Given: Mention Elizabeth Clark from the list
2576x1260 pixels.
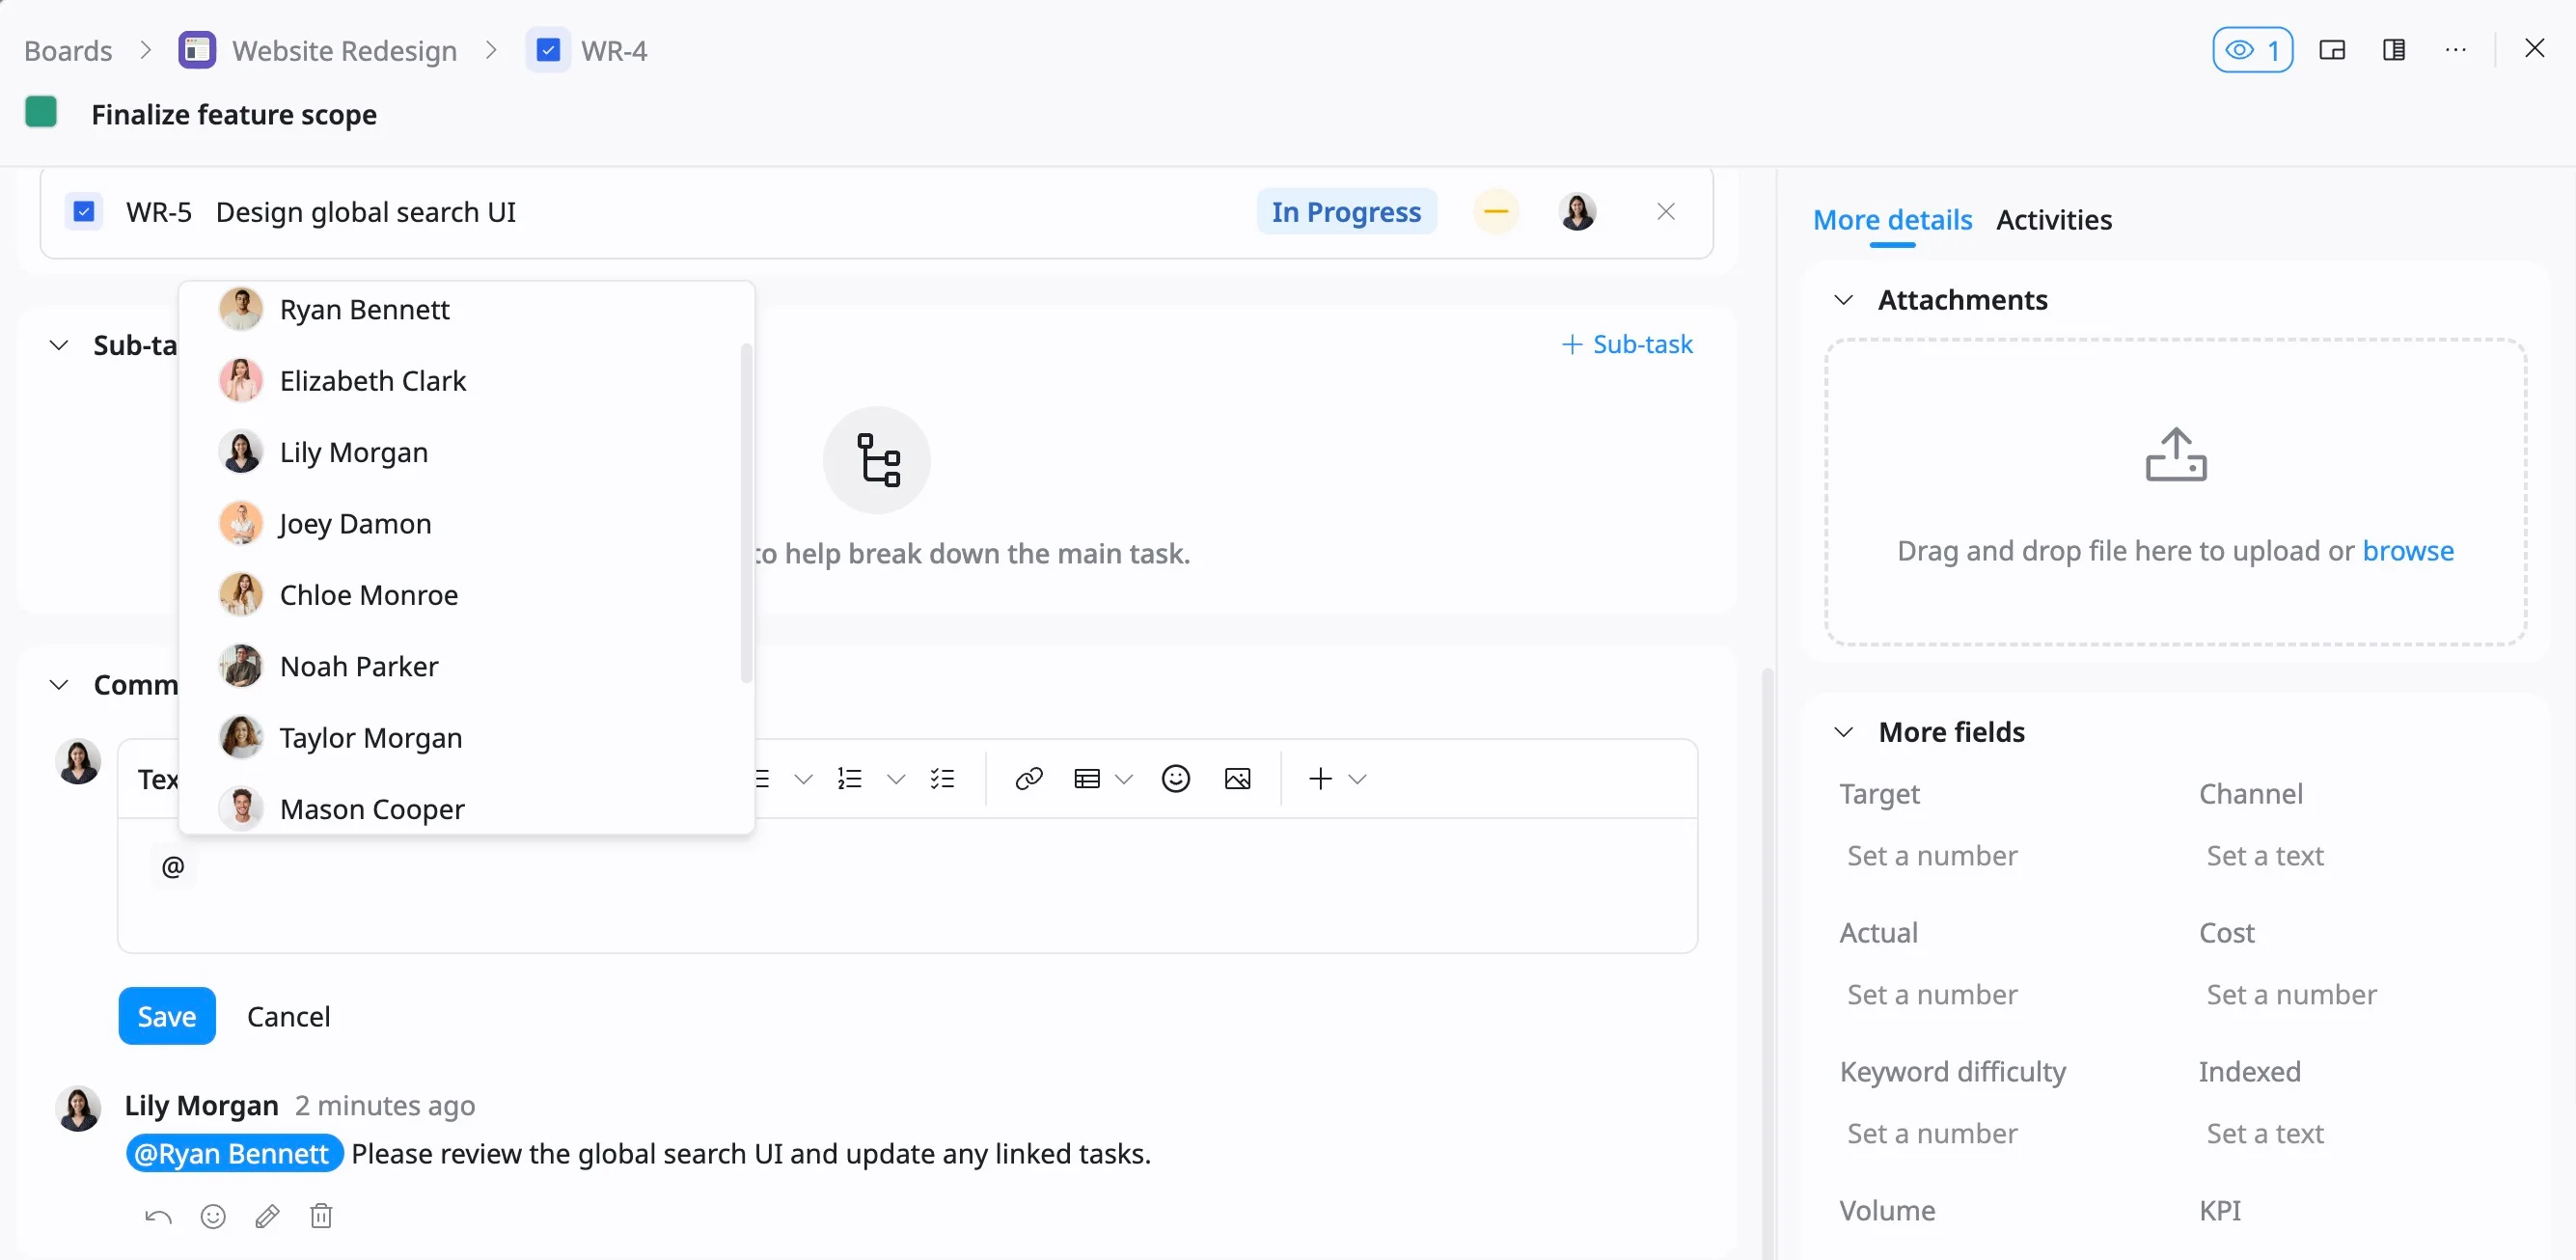Looking at the screenshot, I should pos(466,381).
